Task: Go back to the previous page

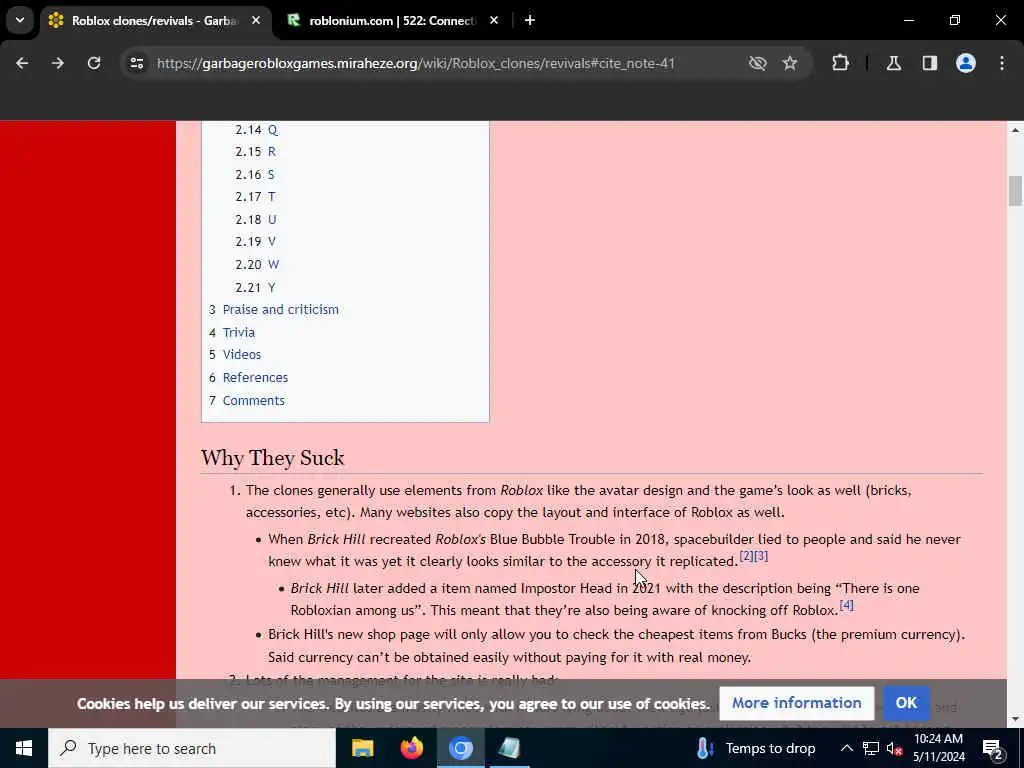Action: click(x=22, y=63)
